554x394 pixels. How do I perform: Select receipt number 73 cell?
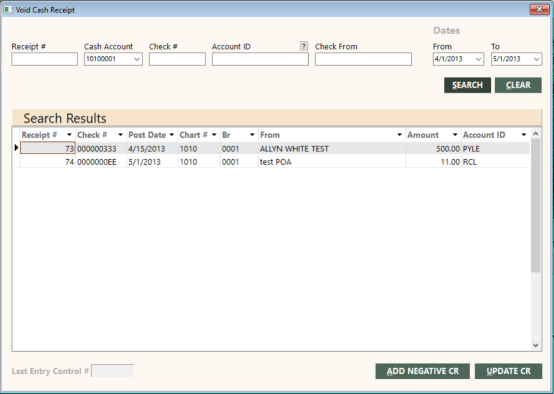point(48,148)
